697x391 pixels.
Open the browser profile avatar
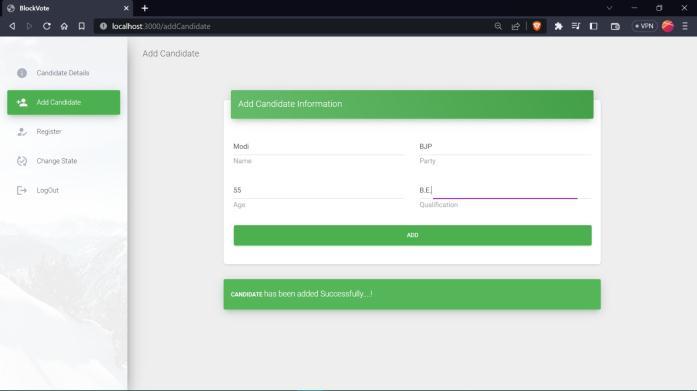668,26
